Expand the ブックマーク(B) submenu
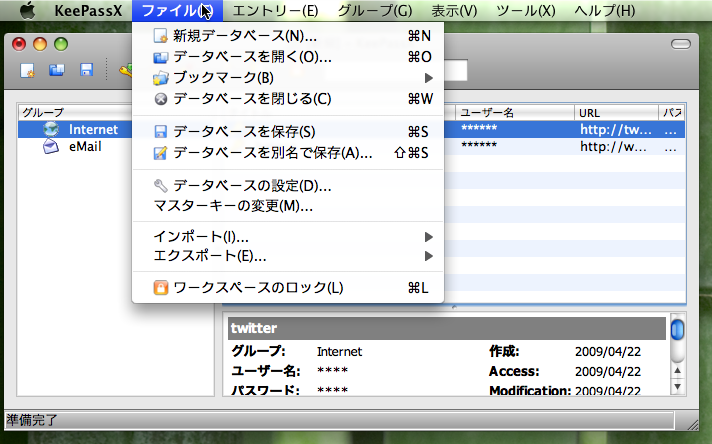The image size is (712, 444). 287,78
